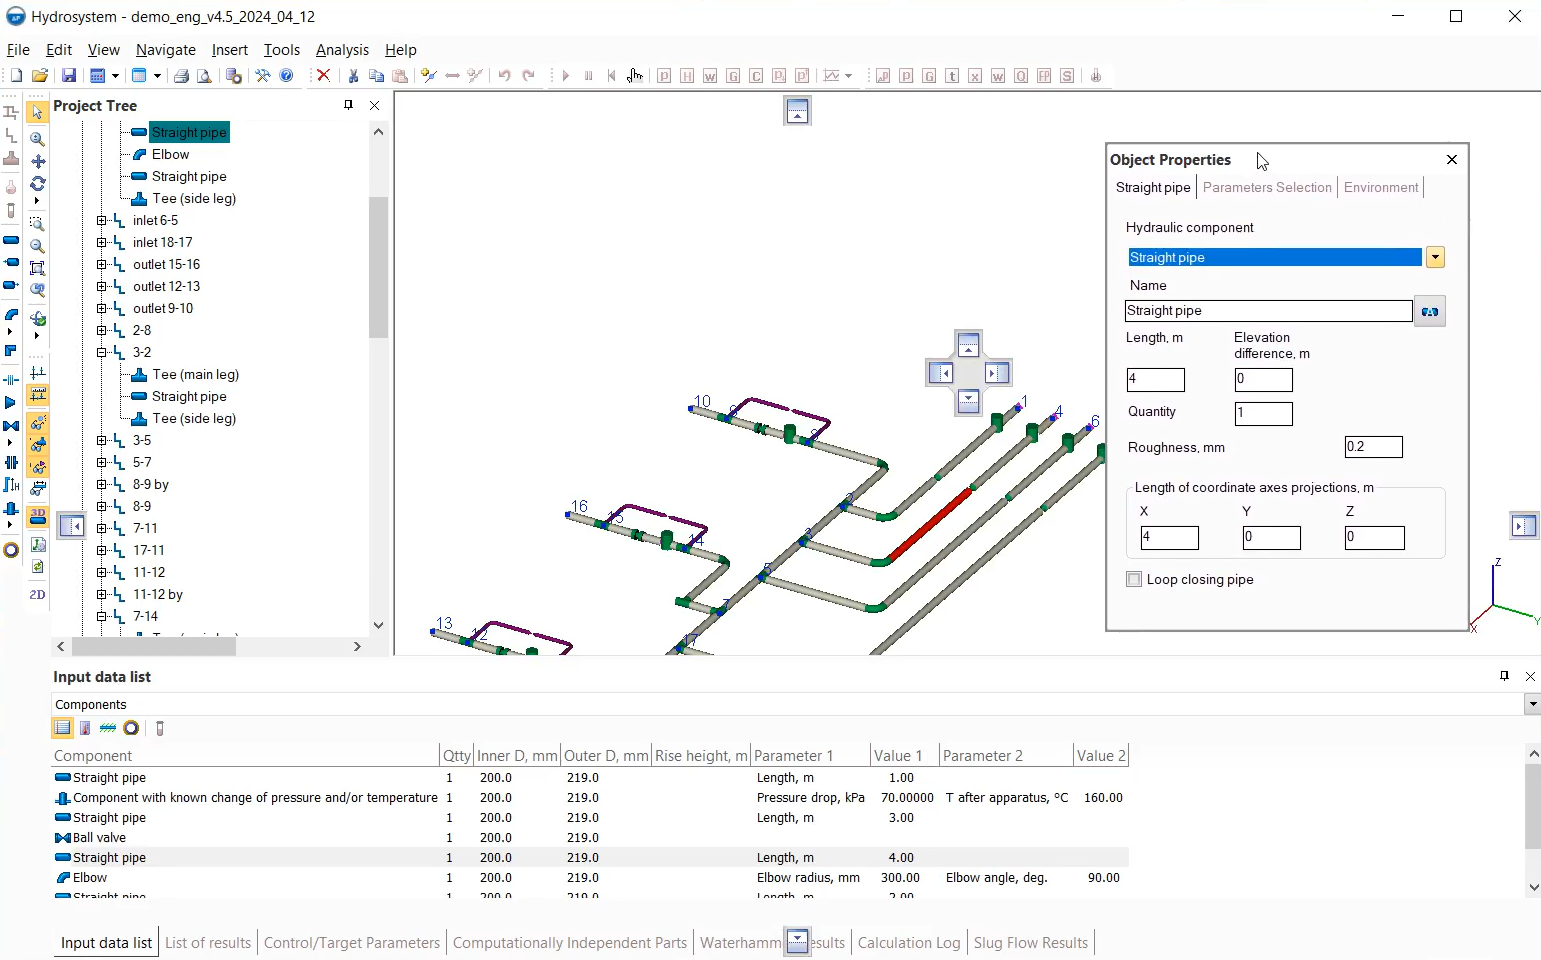Switch to 2D view mode
The image size is (1541, 960).
[37, 595]
